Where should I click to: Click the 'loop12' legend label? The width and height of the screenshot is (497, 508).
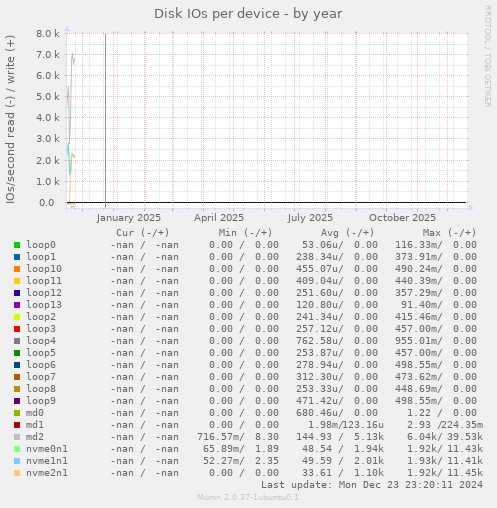[x=44, y=293]
